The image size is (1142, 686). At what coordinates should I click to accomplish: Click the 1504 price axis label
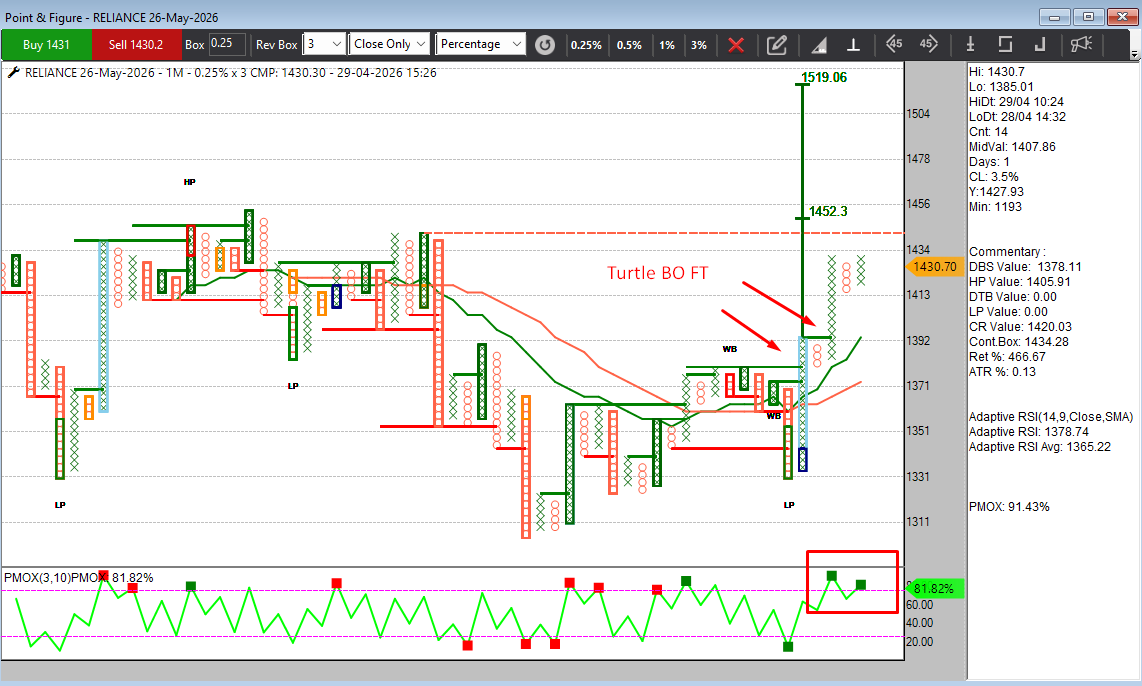(x=918, y=114)
